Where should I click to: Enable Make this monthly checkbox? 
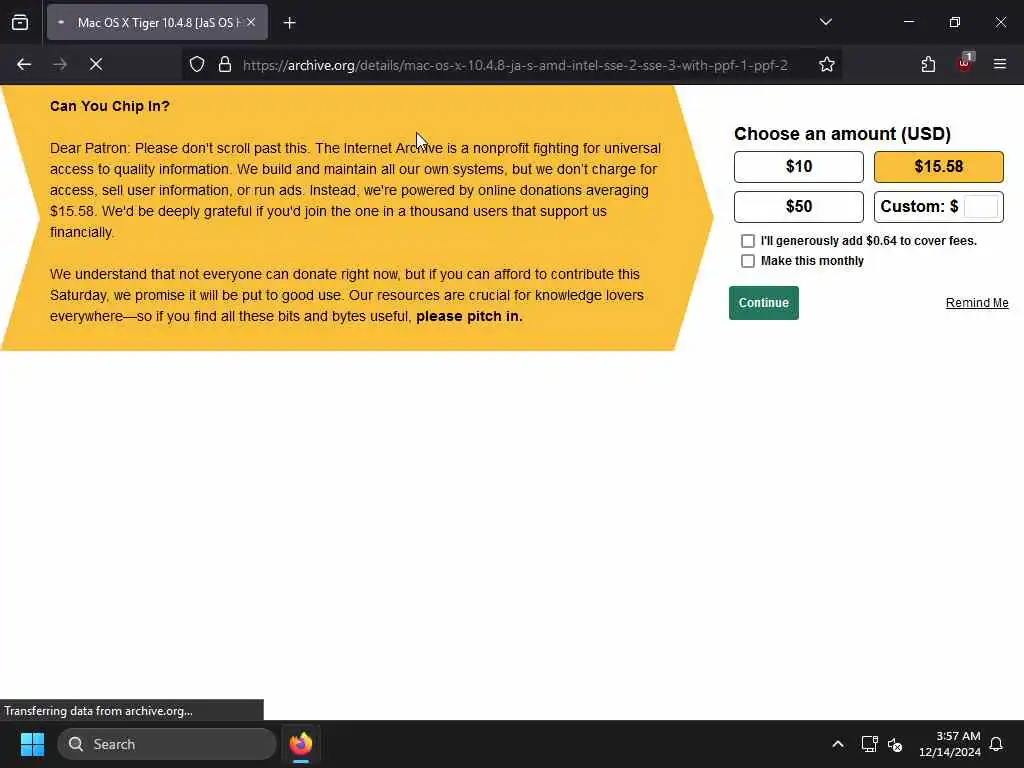(x=748, y=261)
